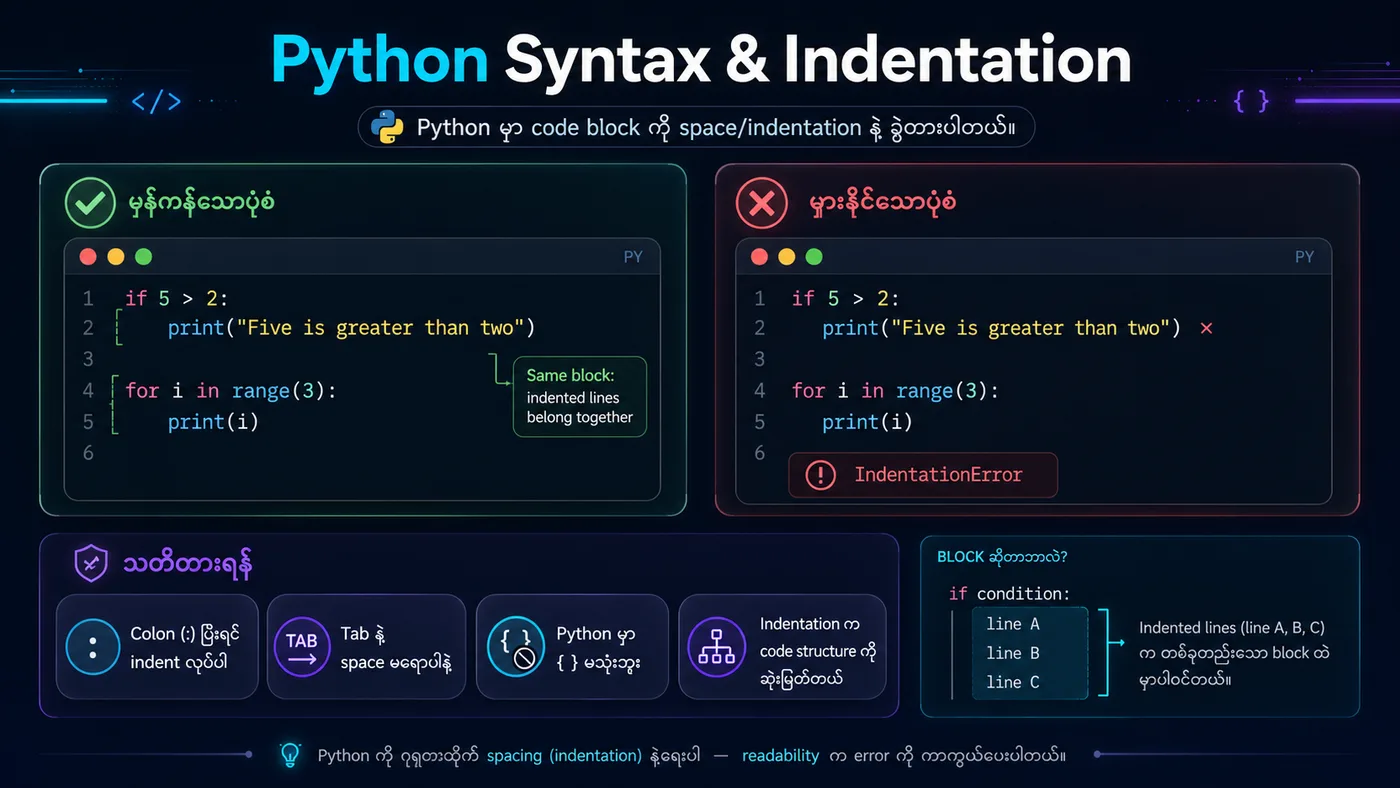Click the red X circle icon
The width and height of the screenshot is (1400, 788).
pyautogui.click(x=762, y=203)
